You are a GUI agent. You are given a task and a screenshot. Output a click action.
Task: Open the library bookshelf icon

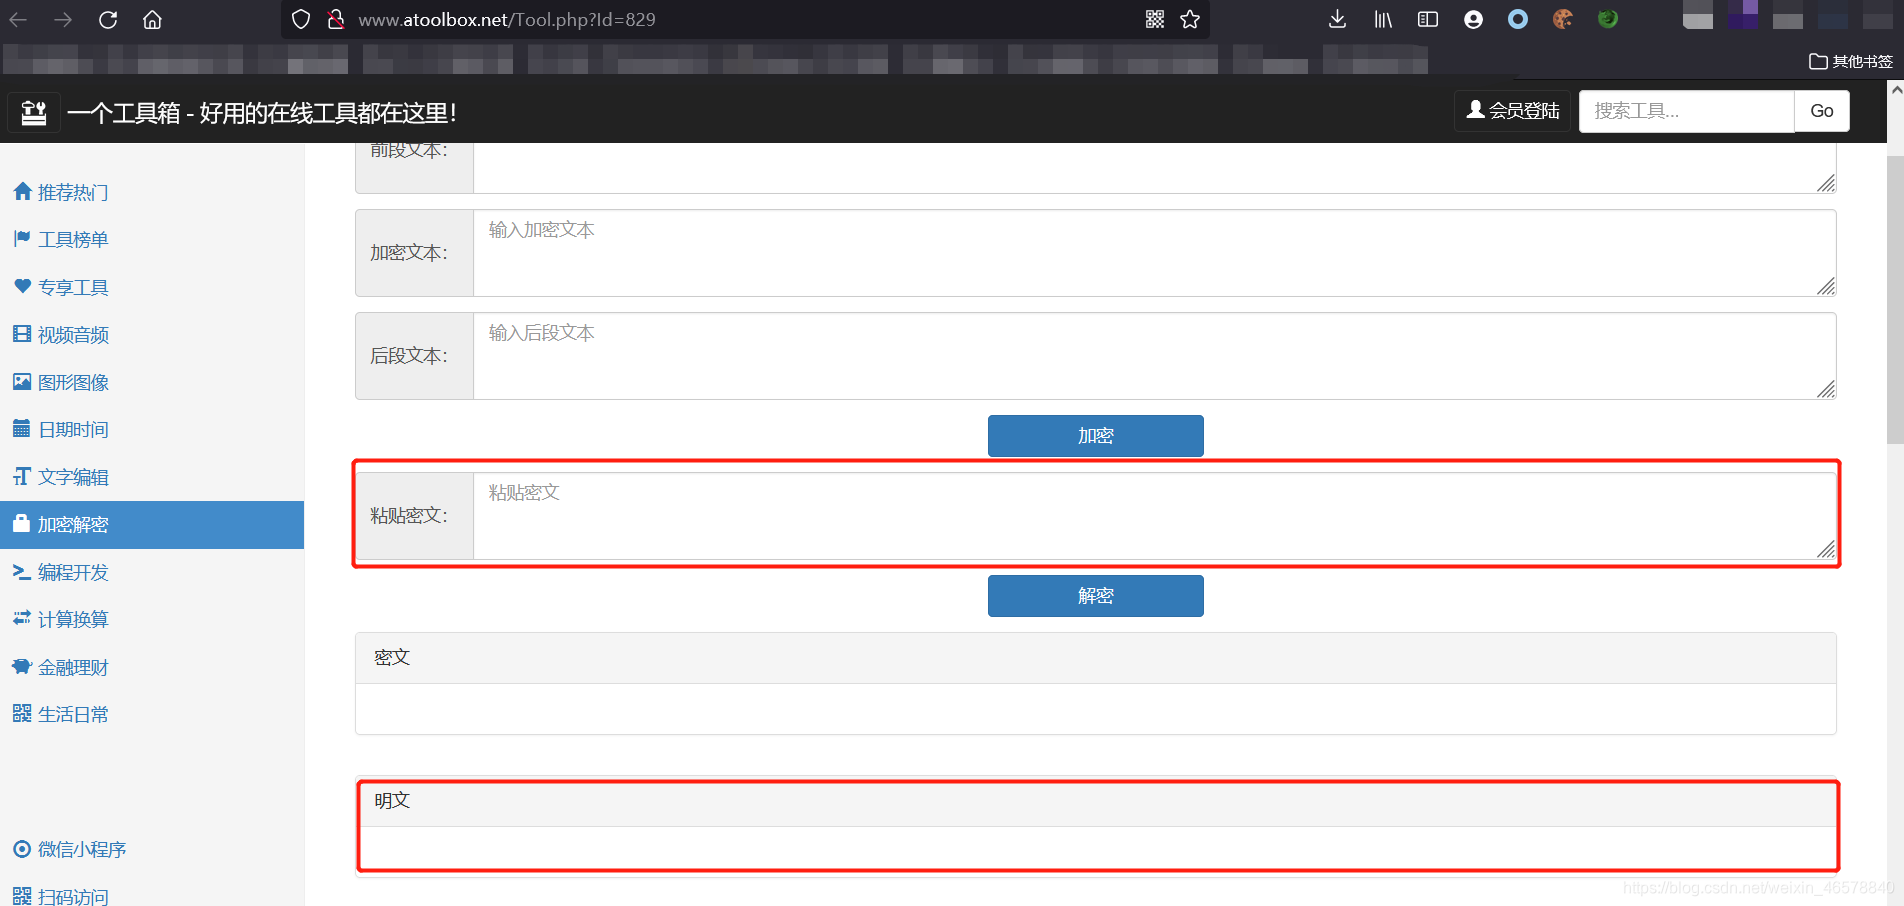1383,19
